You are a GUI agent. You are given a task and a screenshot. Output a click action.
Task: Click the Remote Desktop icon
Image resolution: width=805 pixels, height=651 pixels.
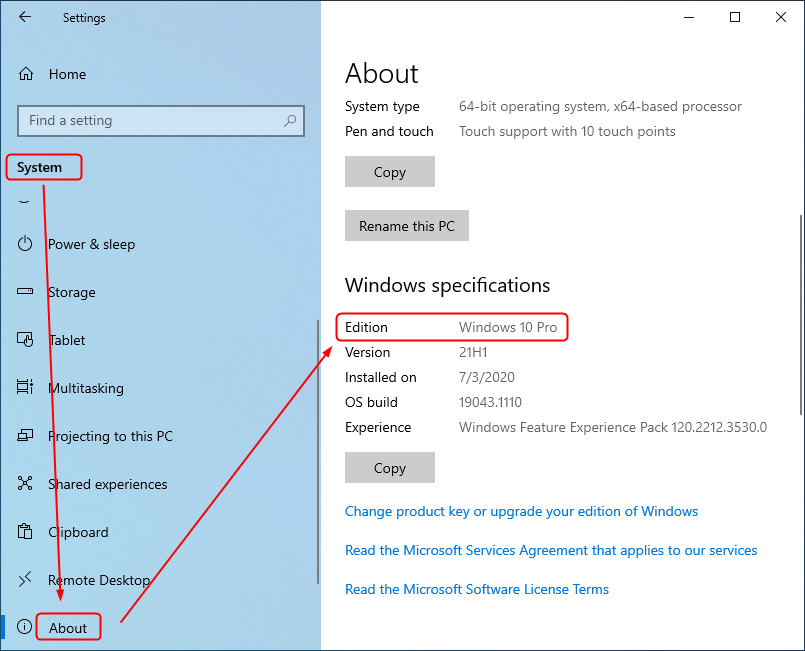click(x=25, y=580)
